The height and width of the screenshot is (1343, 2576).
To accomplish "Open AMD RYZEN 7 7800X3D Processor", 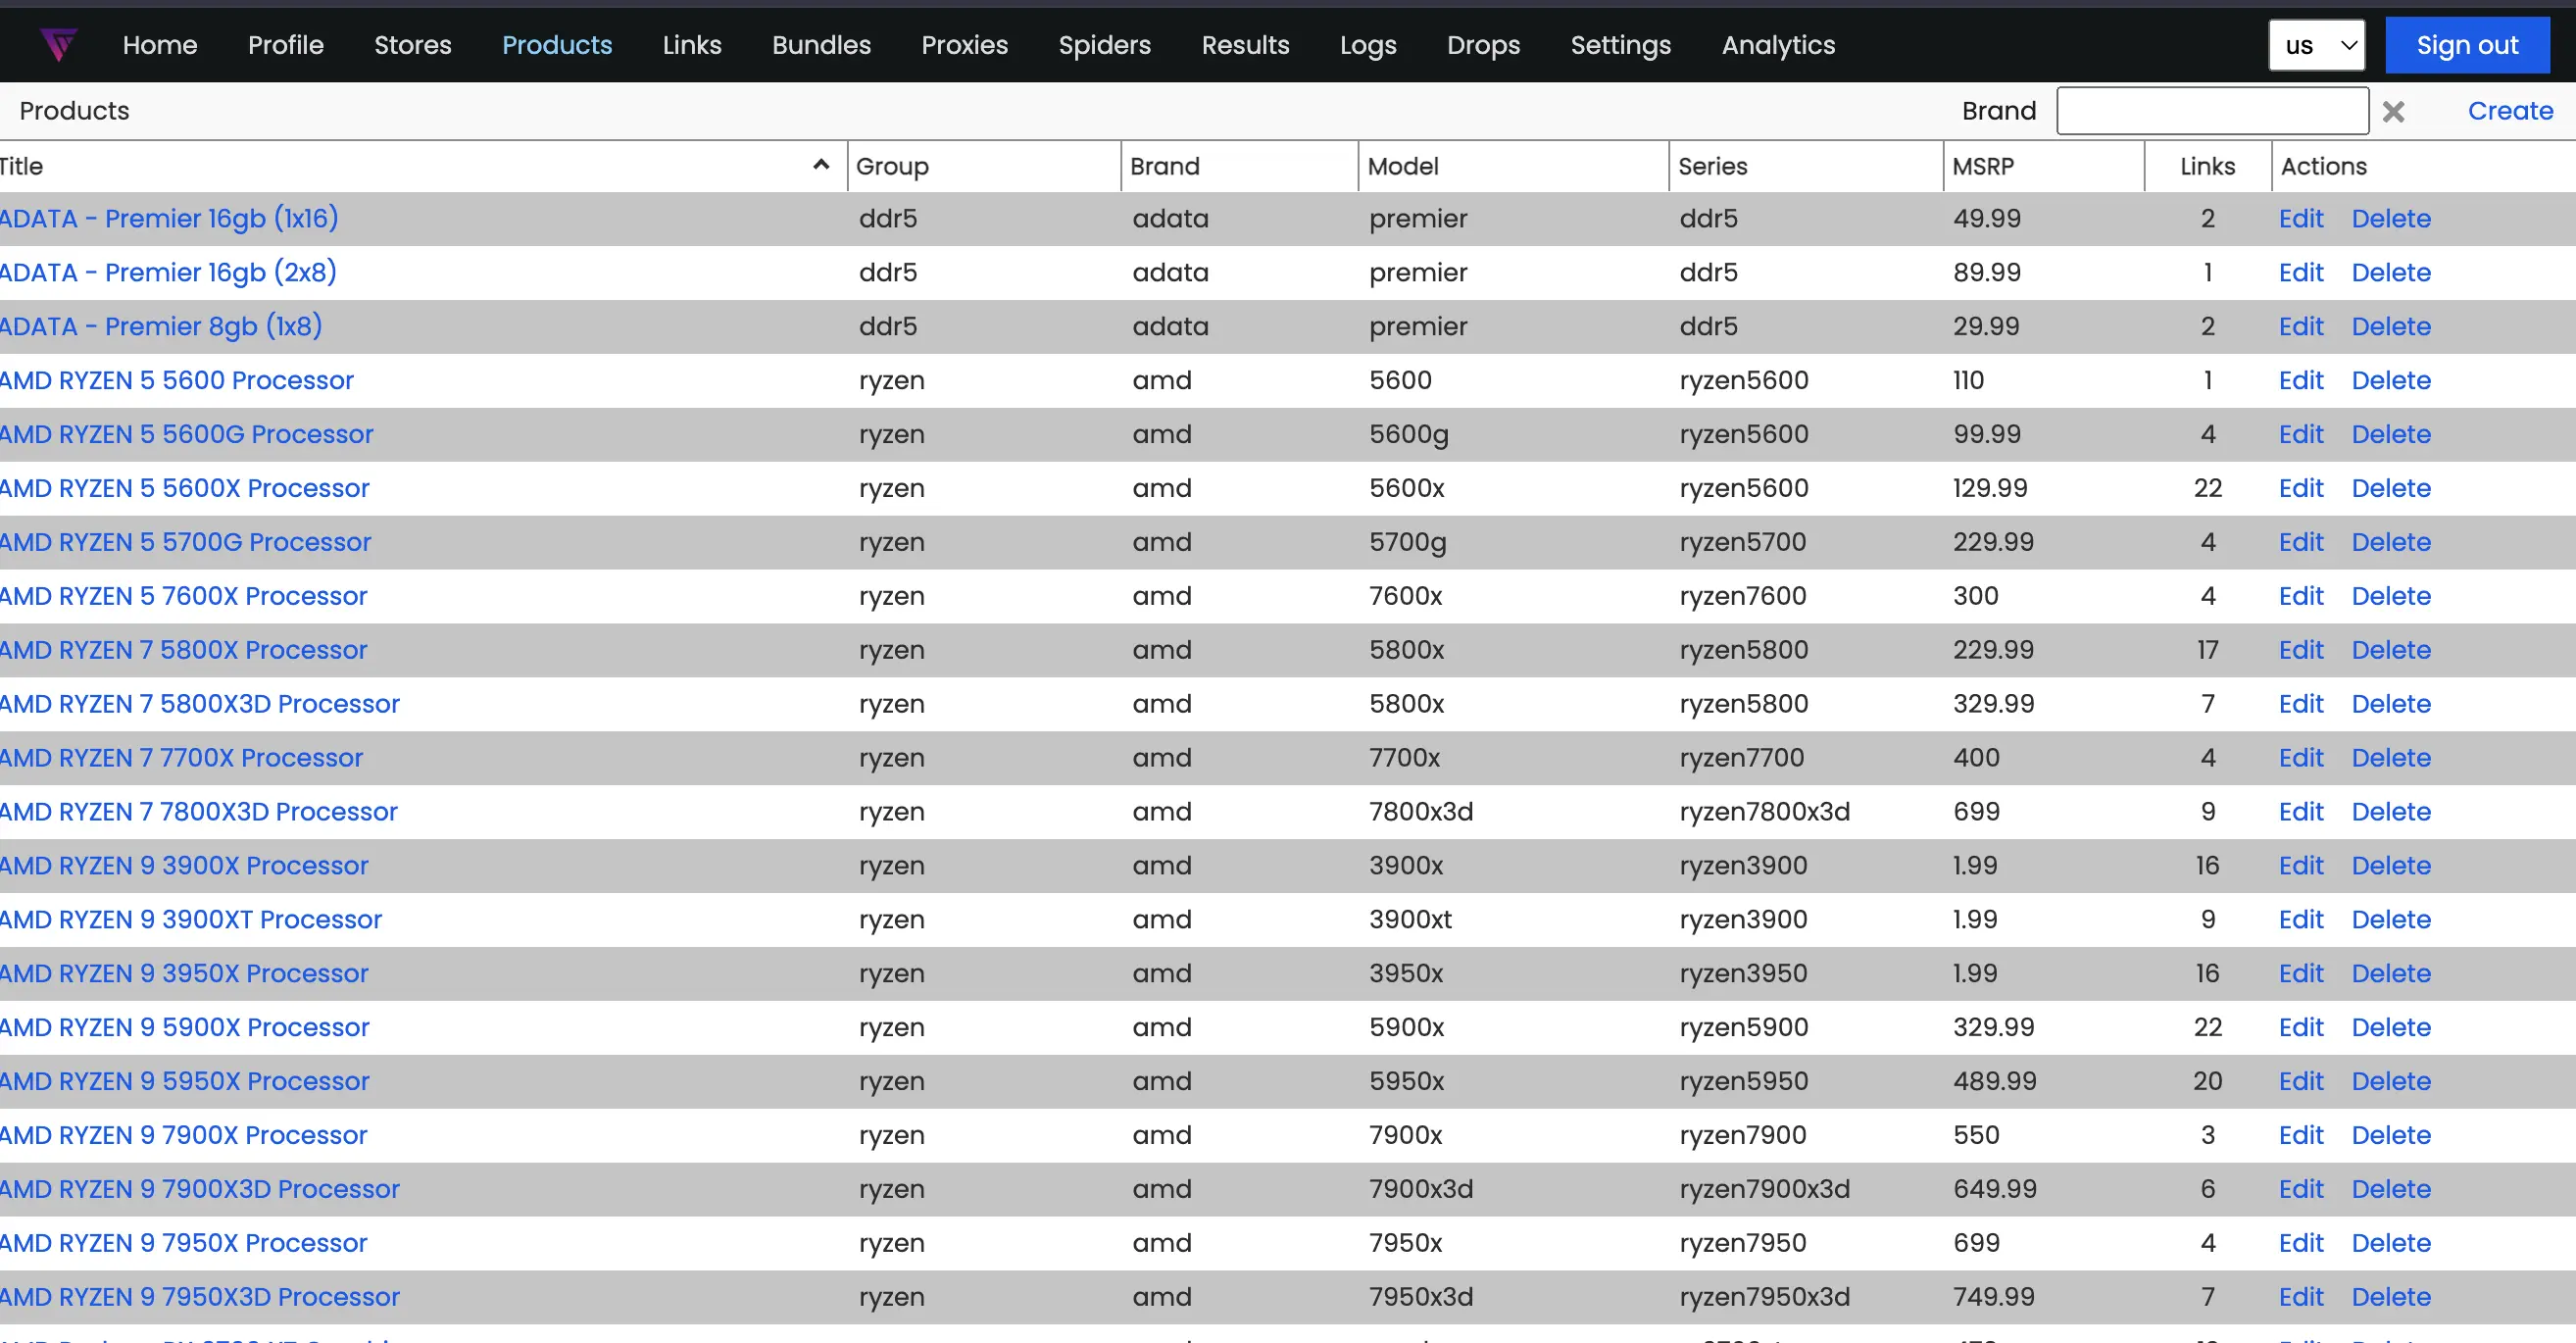I will pyautogui.click(x=199, y=812).
